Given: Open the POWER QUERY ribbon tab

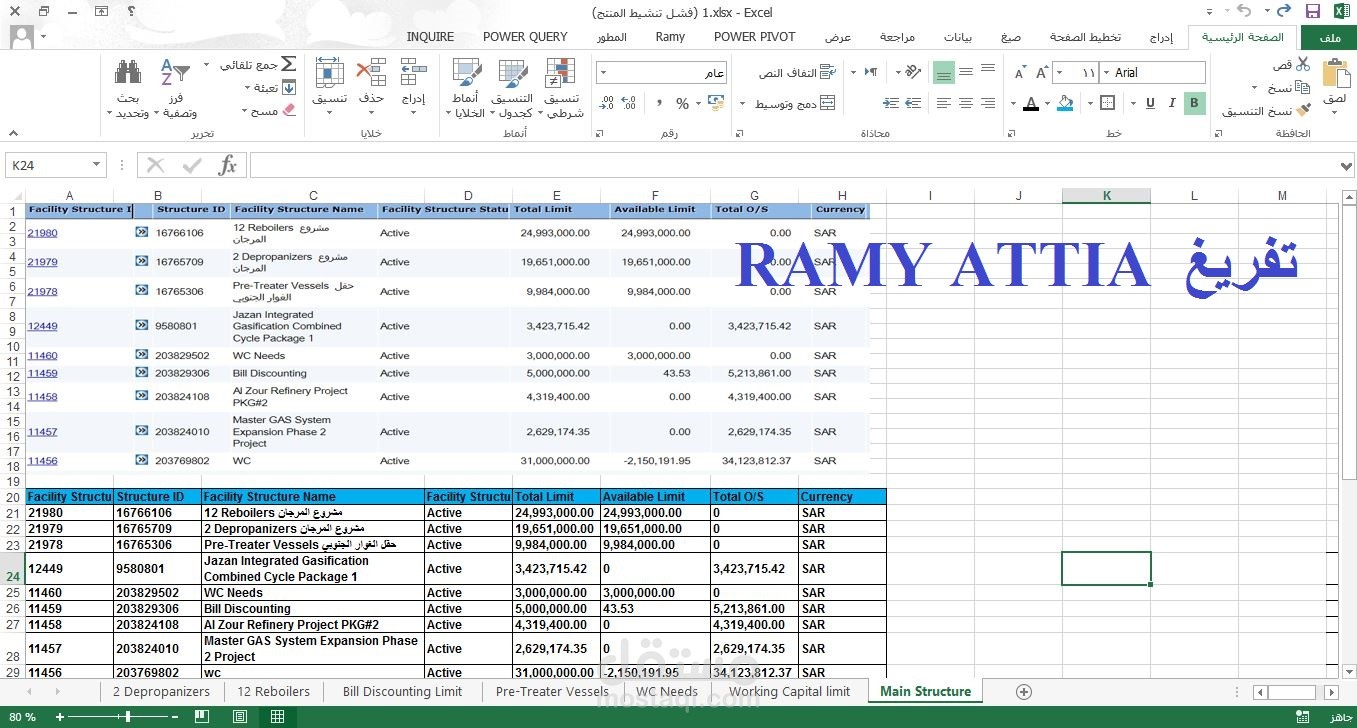Looking at the screenshot, I should 525,37.
